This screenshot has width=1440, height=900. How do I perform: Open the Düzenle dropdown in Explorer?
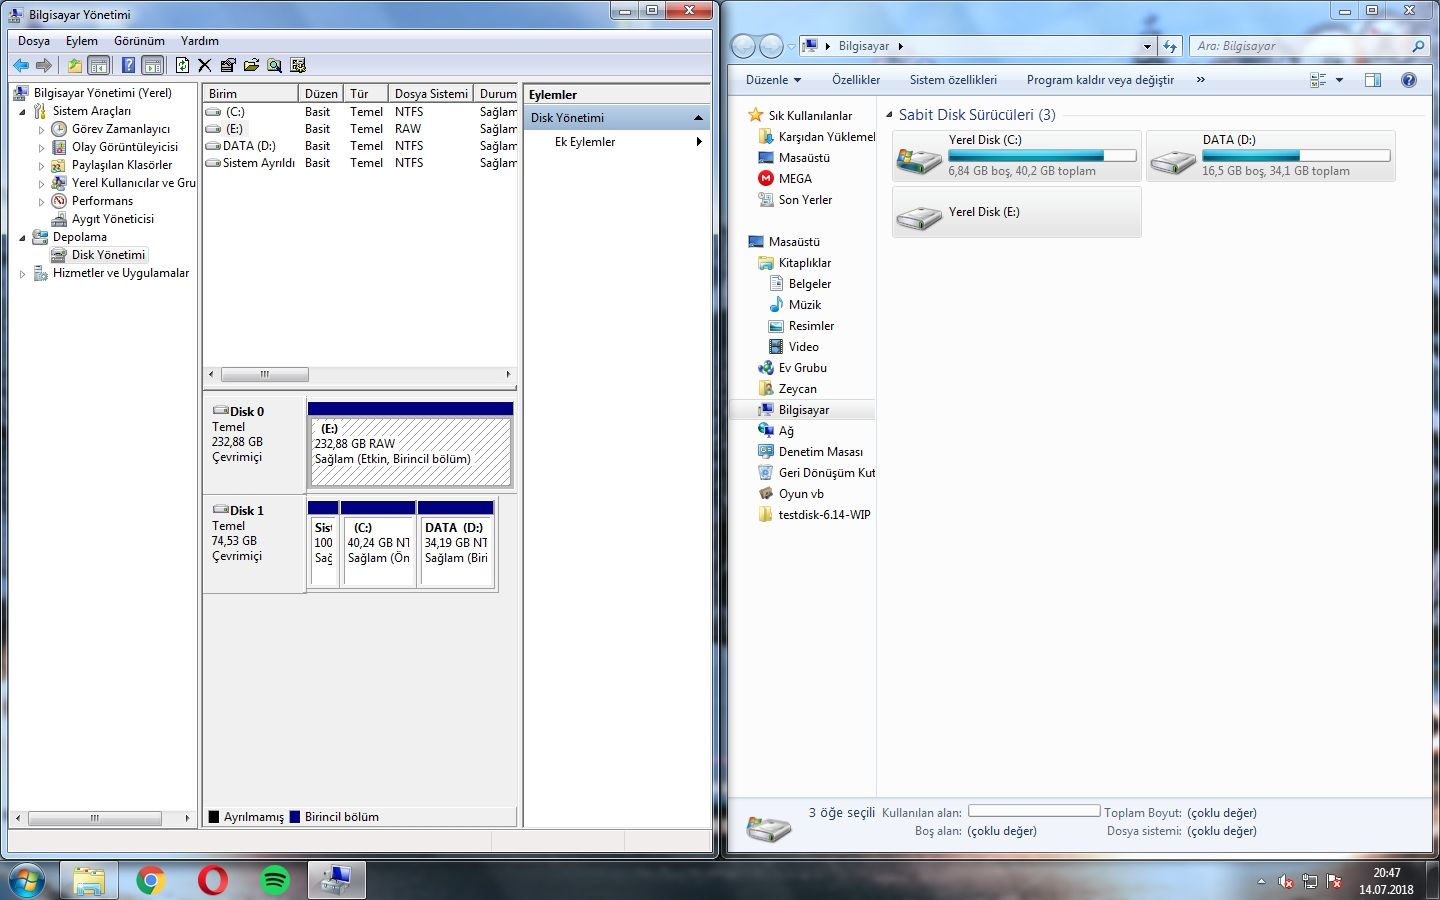pyautogui.click(x=773, y=80)
